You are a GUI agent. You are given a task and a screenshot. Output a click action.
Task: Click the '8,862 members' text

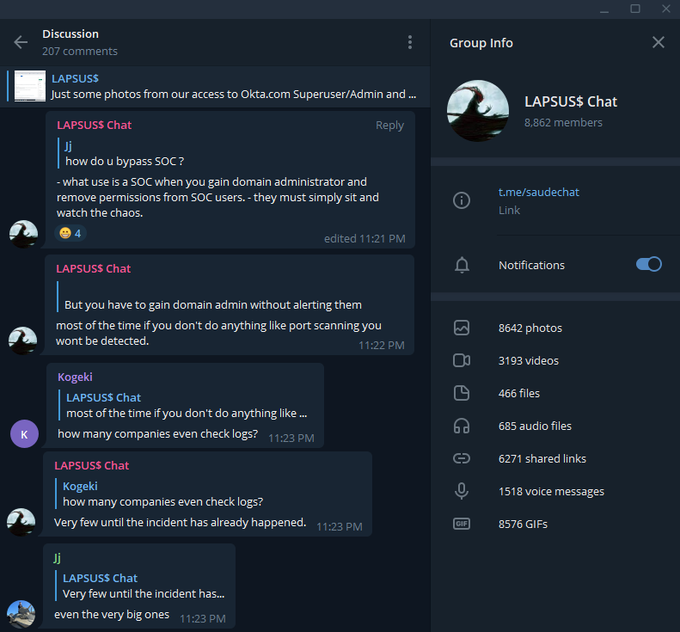563,123
